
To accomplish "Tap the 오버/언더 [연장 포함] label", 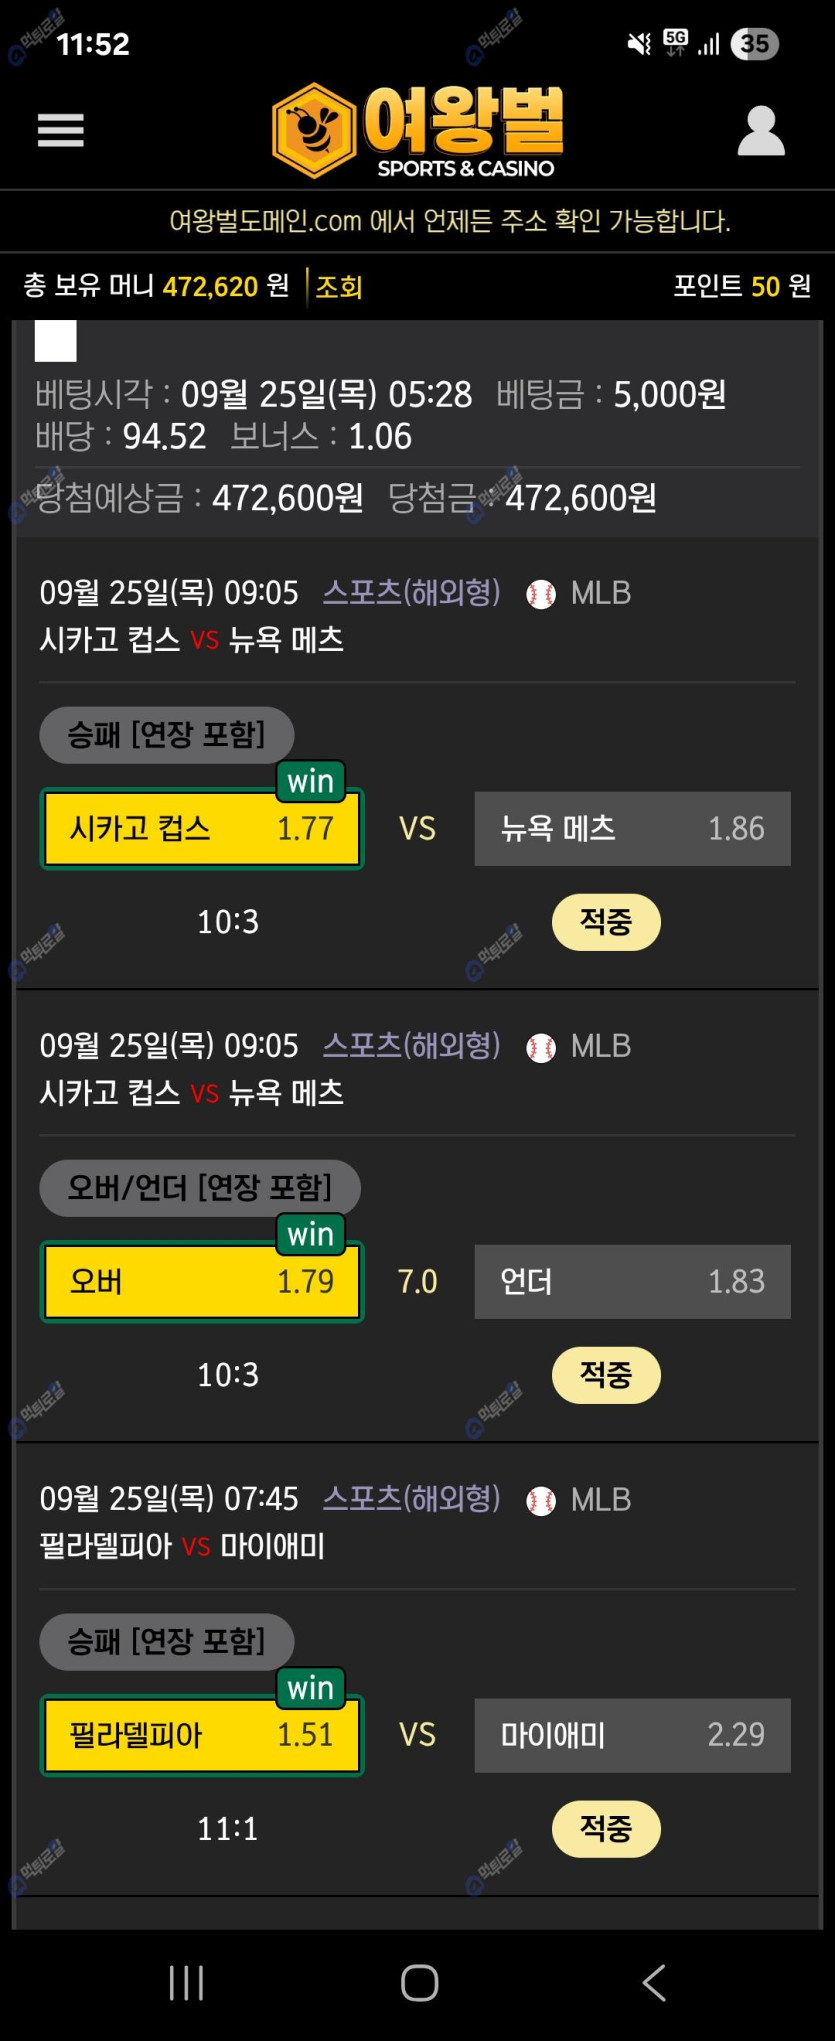I will [199, 1188].
